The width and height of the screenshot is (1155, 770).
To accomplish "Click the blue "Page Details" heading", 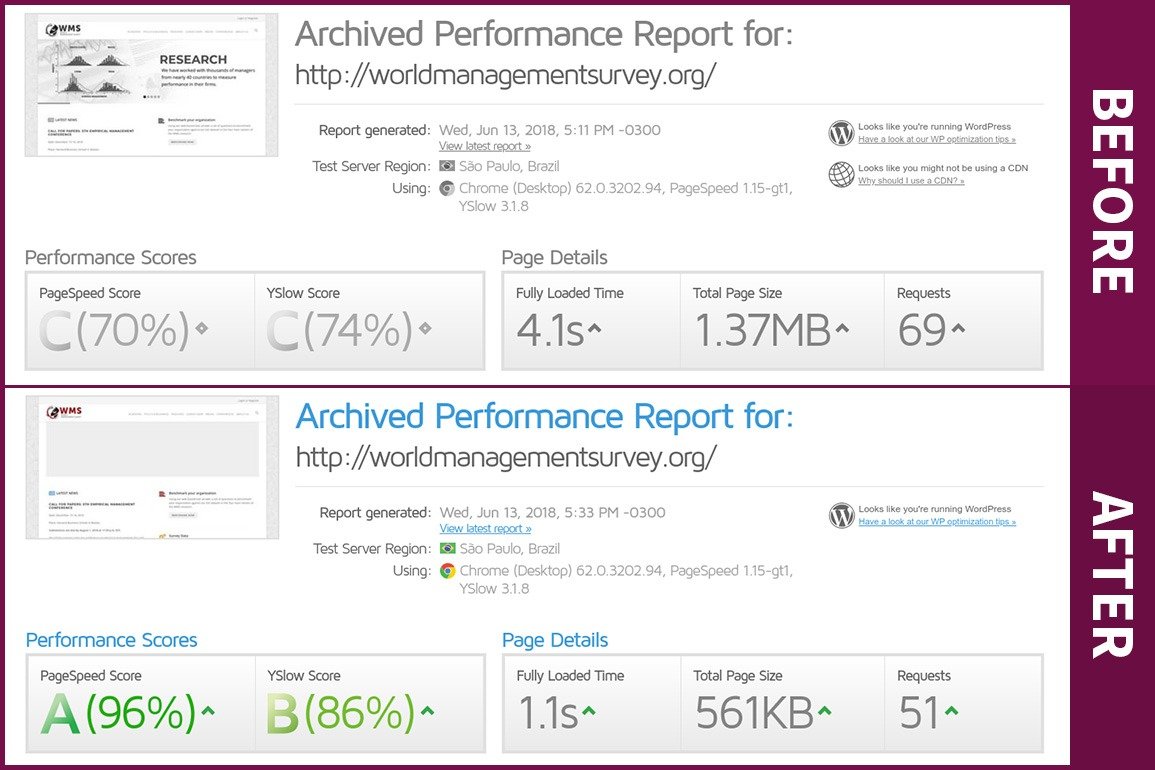I will 555,640.
